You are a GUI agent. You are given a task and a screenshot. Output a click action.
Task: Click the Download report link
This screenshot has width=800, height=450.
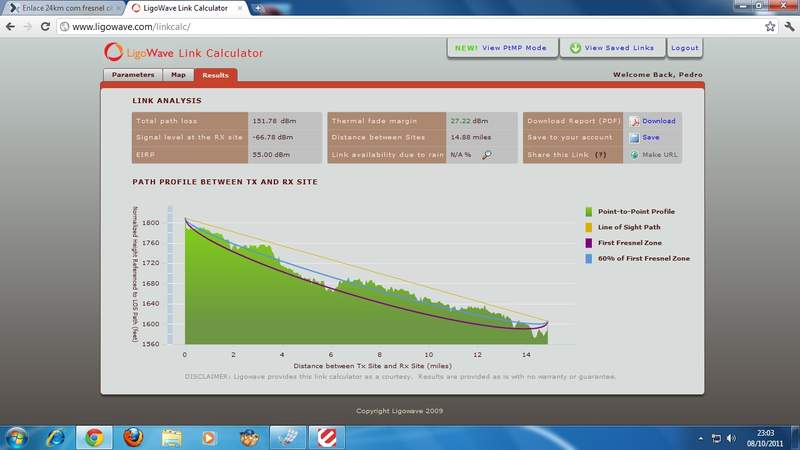coord(659,121)
